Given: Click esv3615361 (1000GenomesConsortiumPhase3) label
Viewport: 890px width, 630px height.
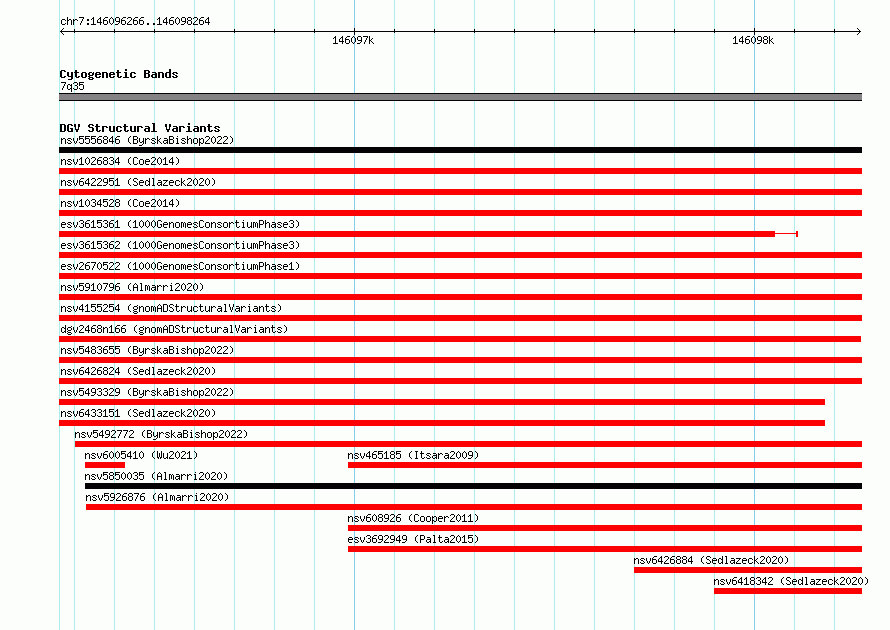Looking at the screenshot, I should point(180,224).
